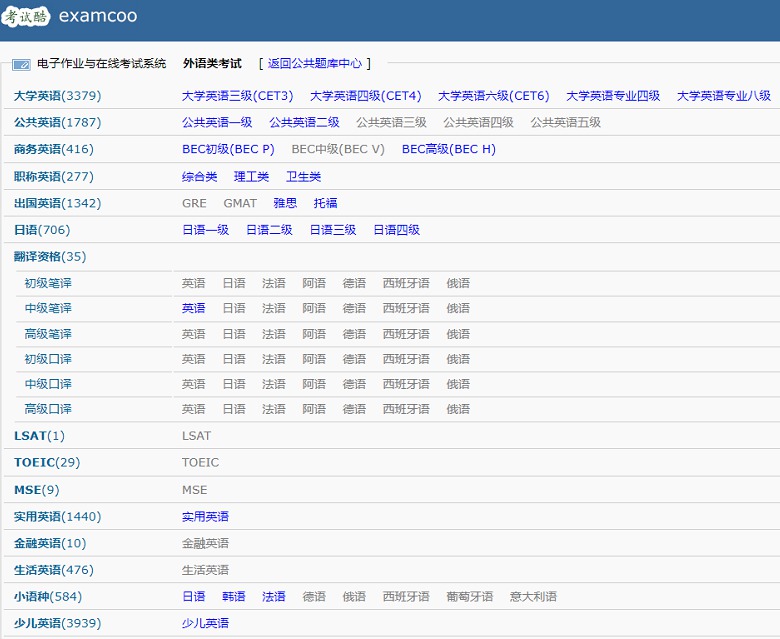Open 商务英语(416) category heading
Screen dimensions: 780x639
pyautogui.click(x=53, y=149)
